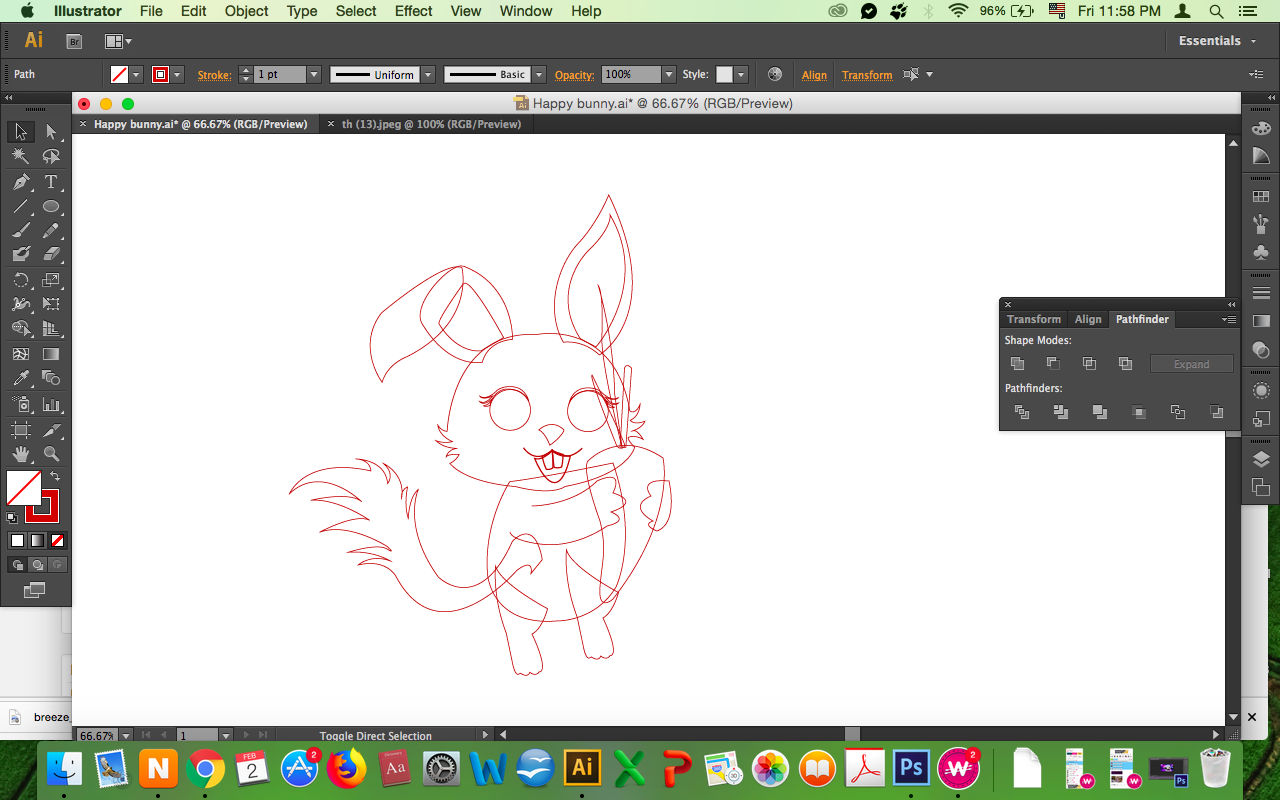The height and width of the screenshot is (800, 1280).
Task: Select the Type tool
Action: click(51, 182)
